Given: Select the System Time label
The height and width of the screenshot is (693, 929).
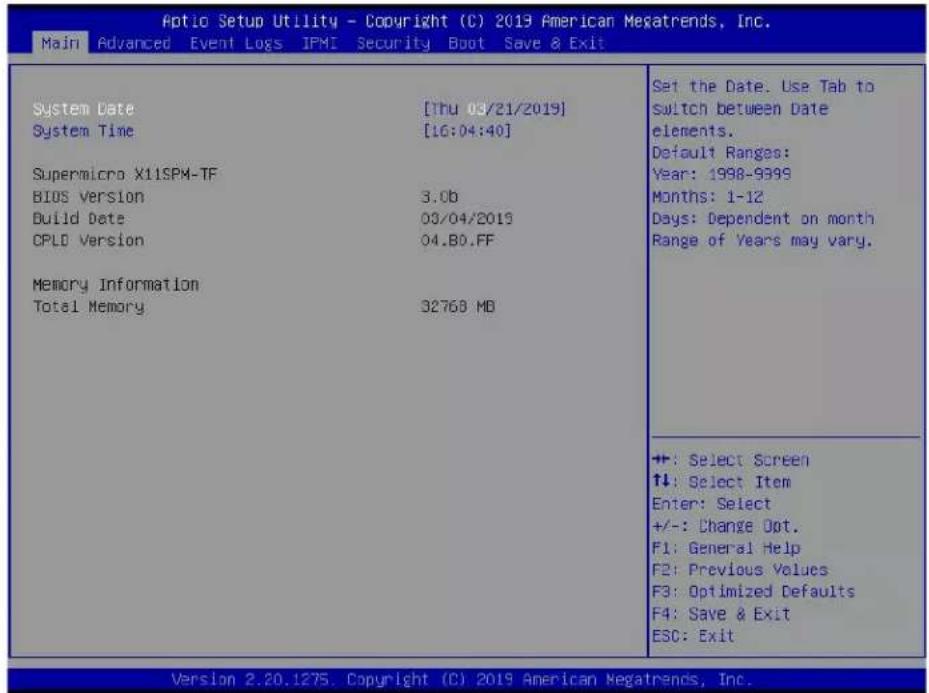Looking at the screenshot, I should click(x=84, y=131).
